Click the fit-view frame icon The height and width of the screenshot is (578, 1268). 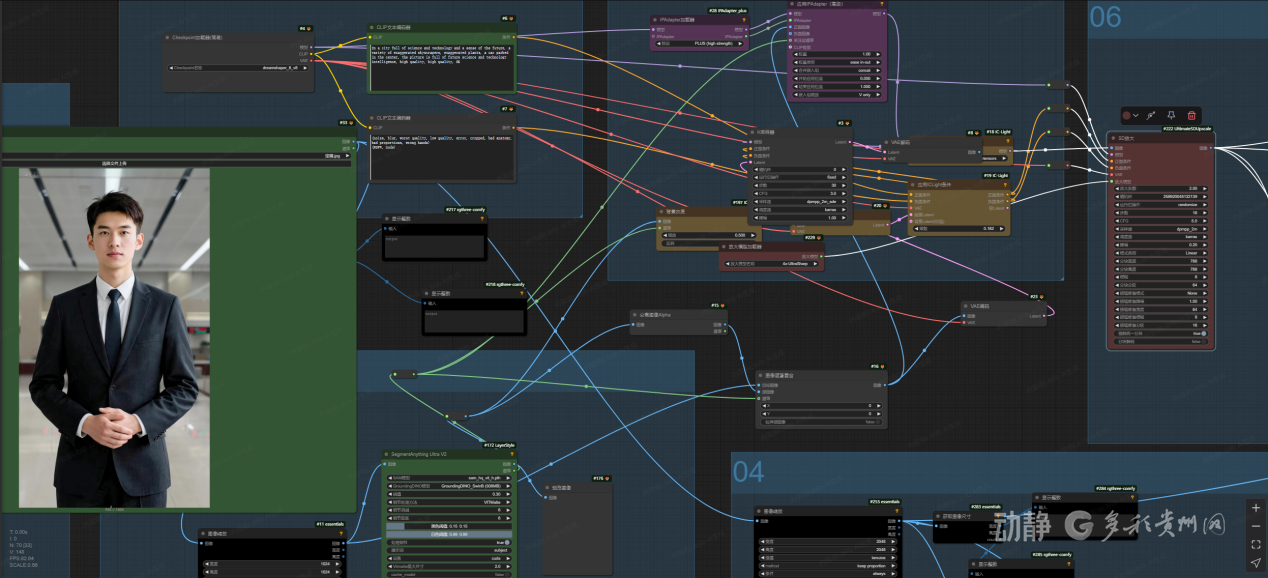pos(1256,545)
